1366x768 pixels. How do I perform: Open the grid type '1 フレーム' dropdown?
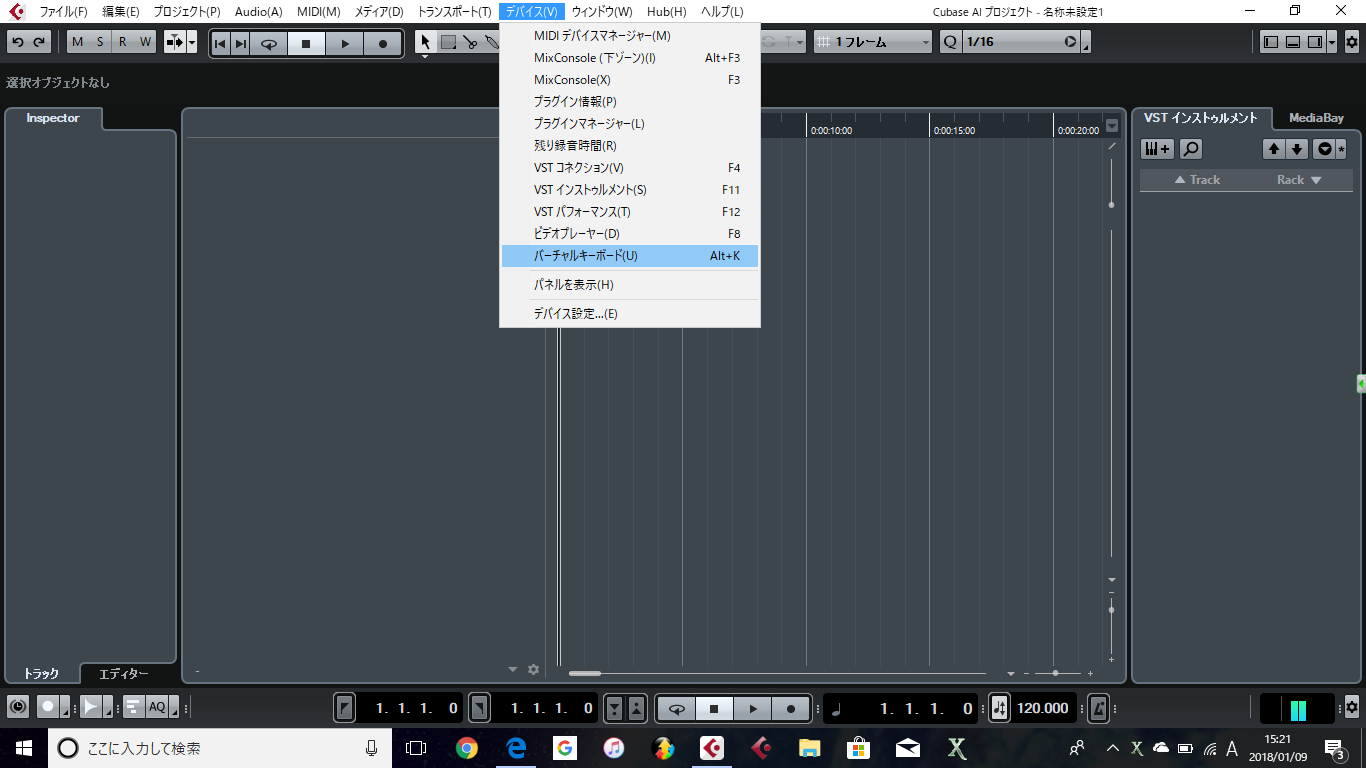tap(873, 42)
